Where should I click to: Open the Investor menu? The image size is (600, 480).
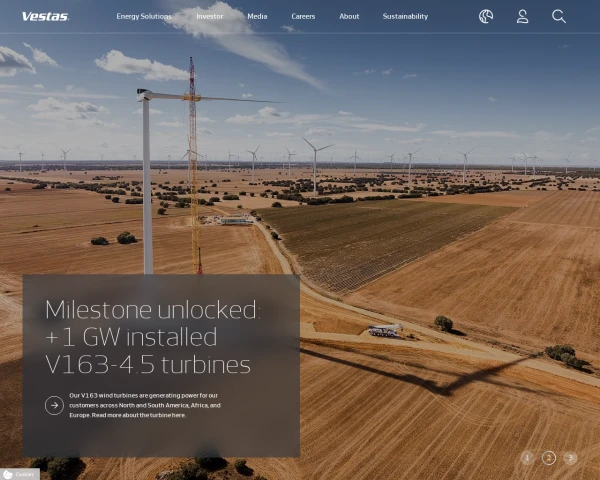point(210,16)
